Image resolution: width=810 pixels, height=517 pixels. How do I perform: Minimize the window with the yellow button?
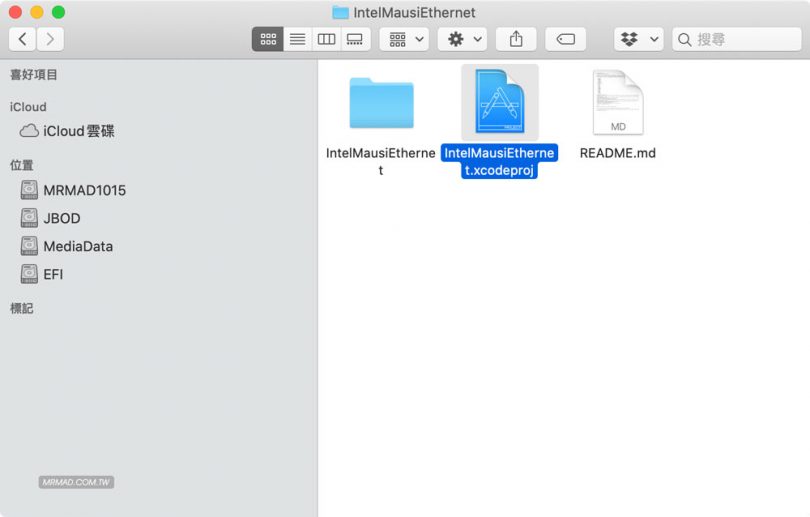click(x=37, y=12)
